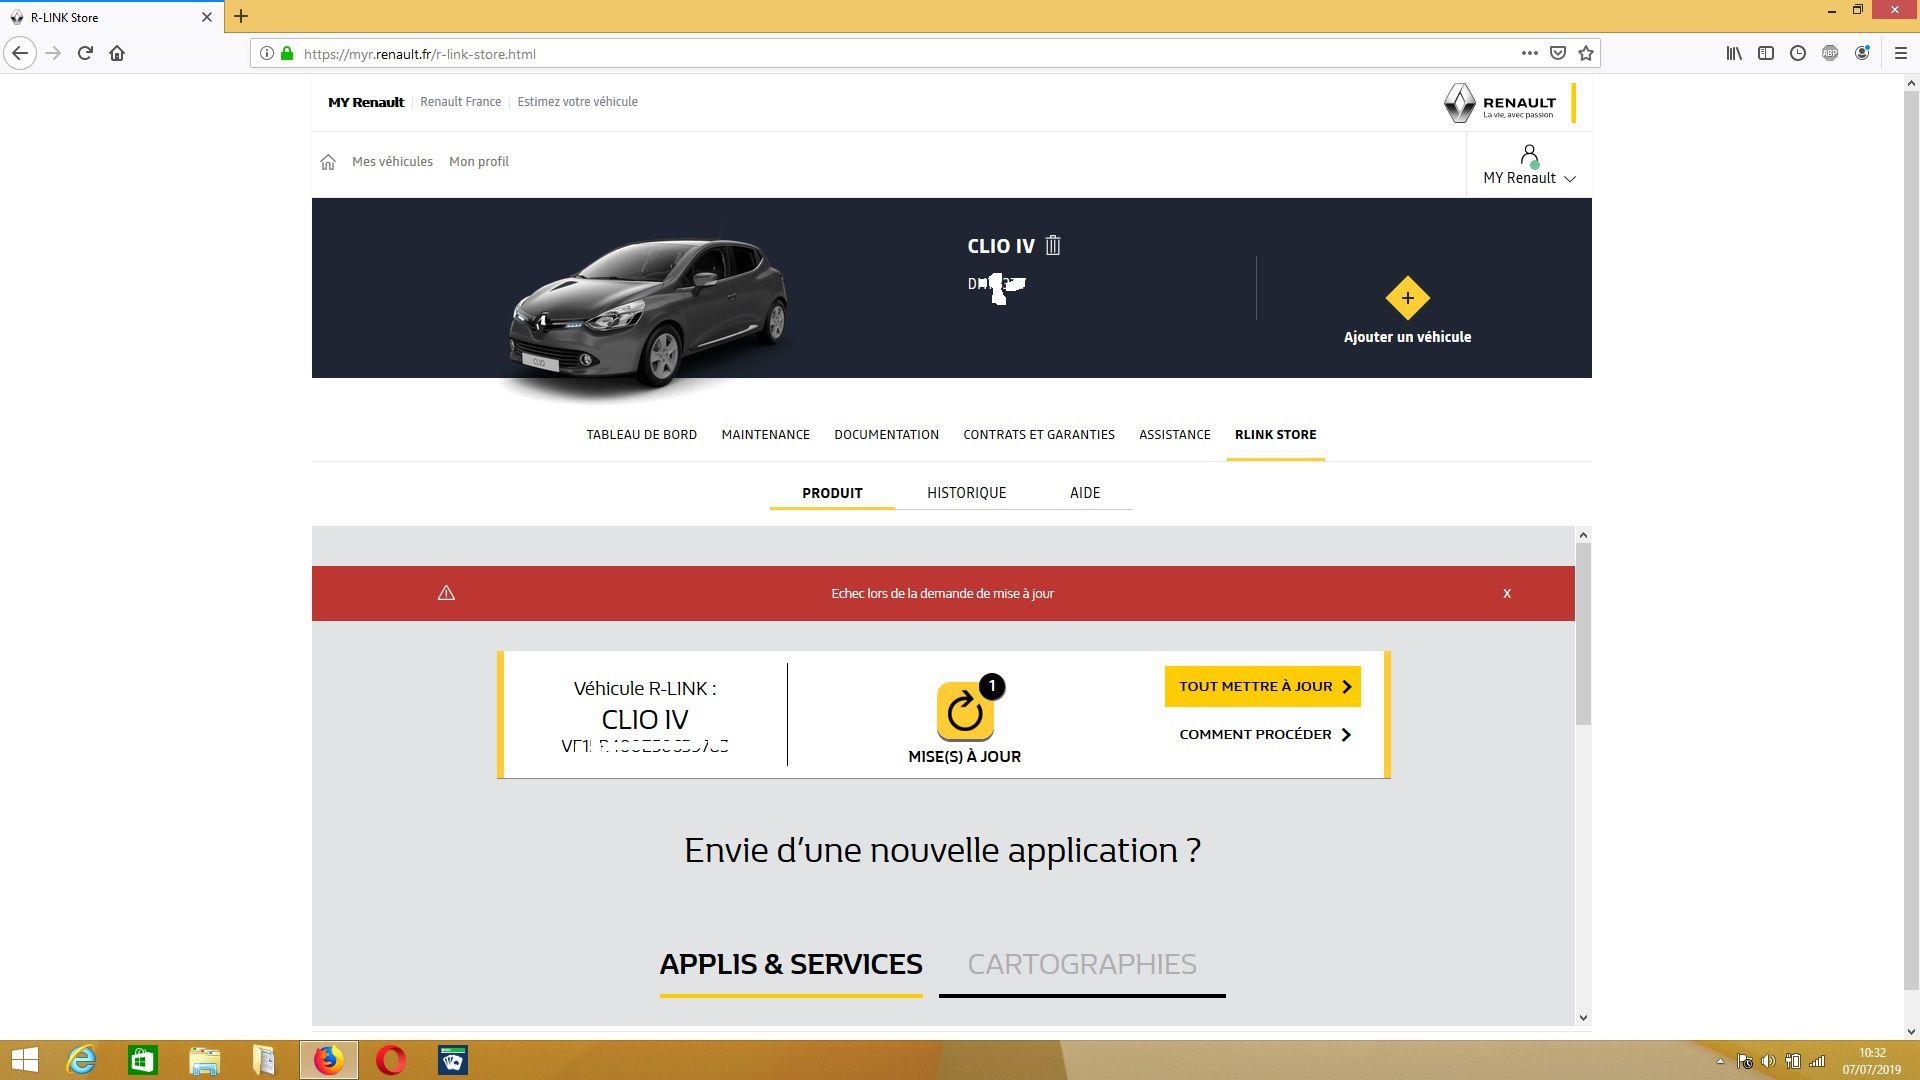Open Firefox hamburger menu

pyautogui.click(x=1901, y=53)
